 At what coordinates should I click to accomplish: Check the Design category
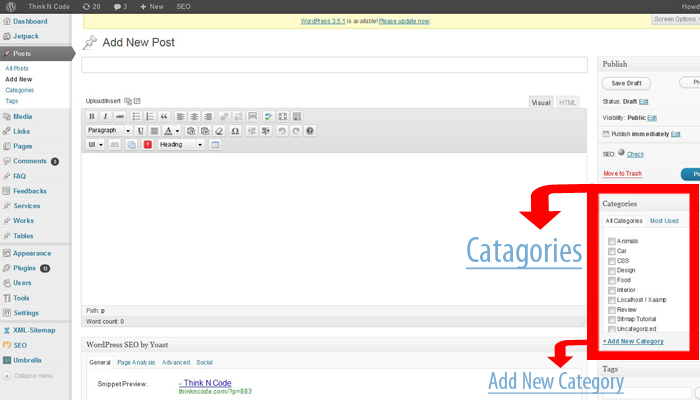click(612, 271)
